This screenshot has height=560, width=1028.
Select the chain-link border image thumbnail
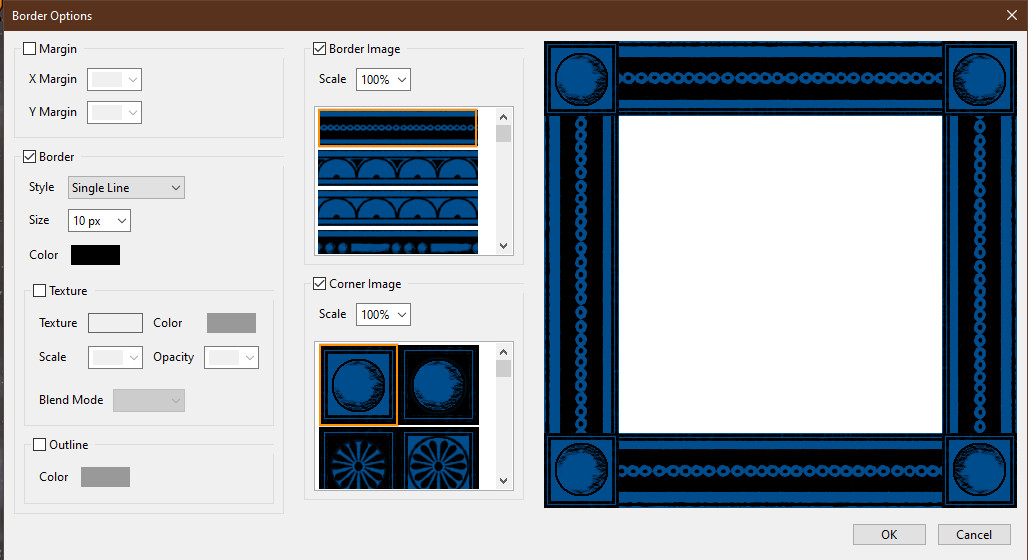[x=398, y=128]
